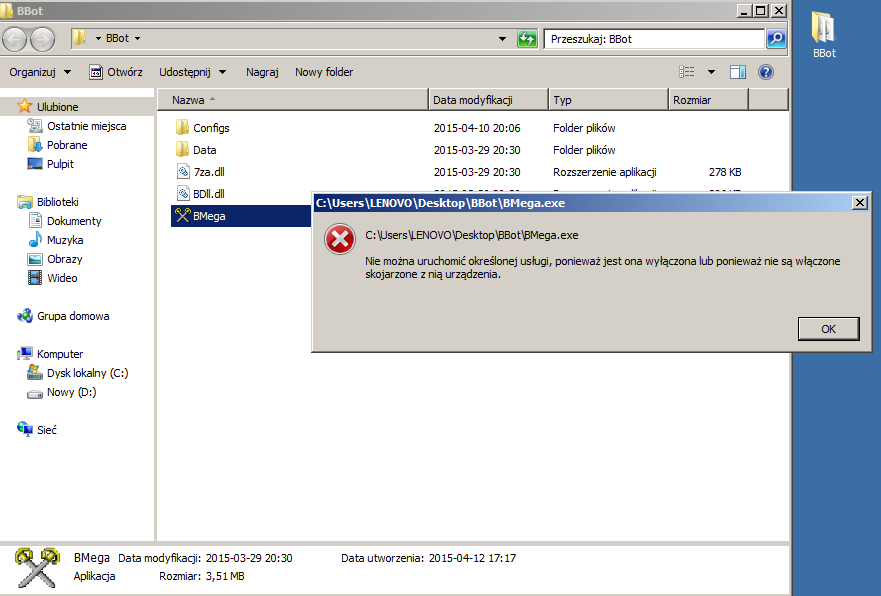Click the OK button in error dialog
The image size is (881, 596).
pos(828,329)
